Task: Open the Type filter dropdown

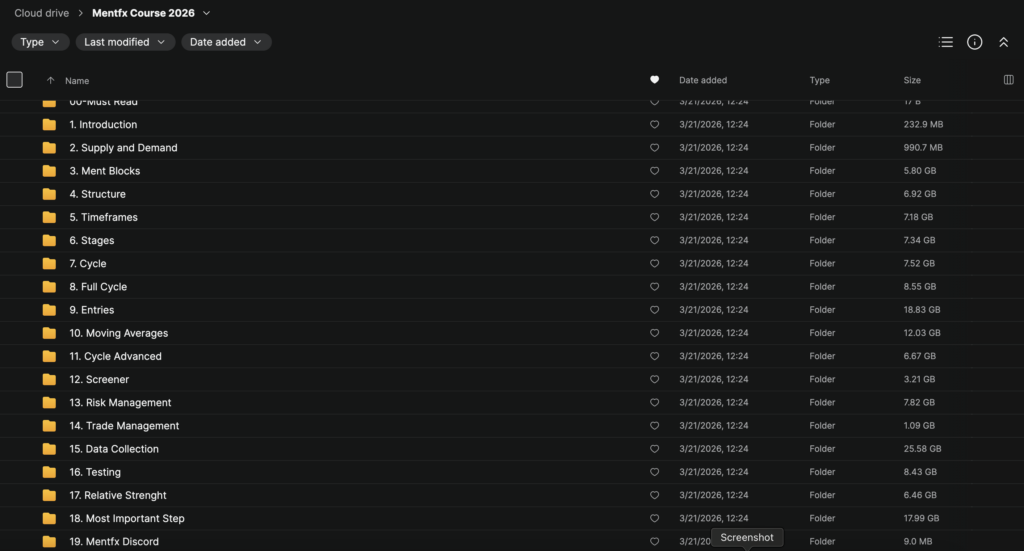Action: click(x=40, y=42)
